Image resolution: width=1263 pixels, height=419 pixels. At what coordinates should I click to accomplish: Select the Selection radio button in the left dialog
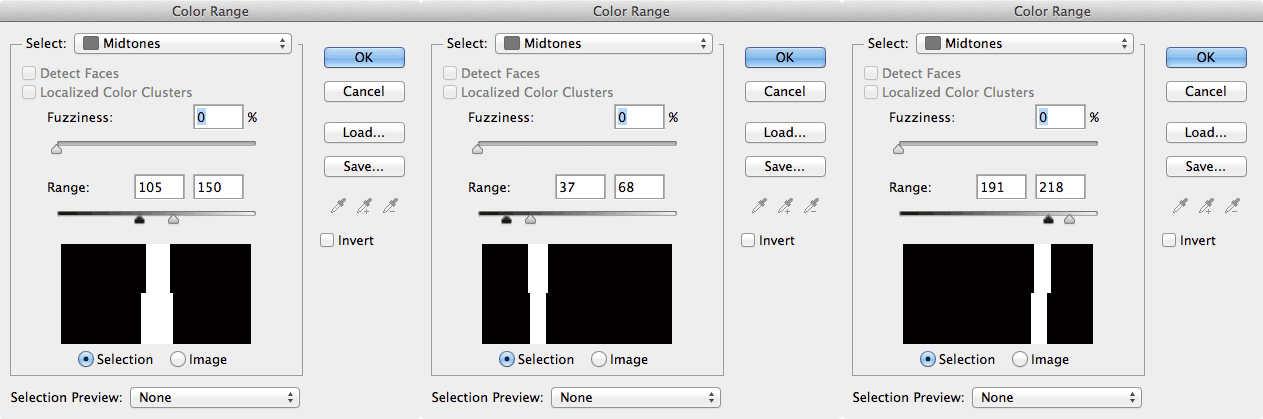[85, 359]
